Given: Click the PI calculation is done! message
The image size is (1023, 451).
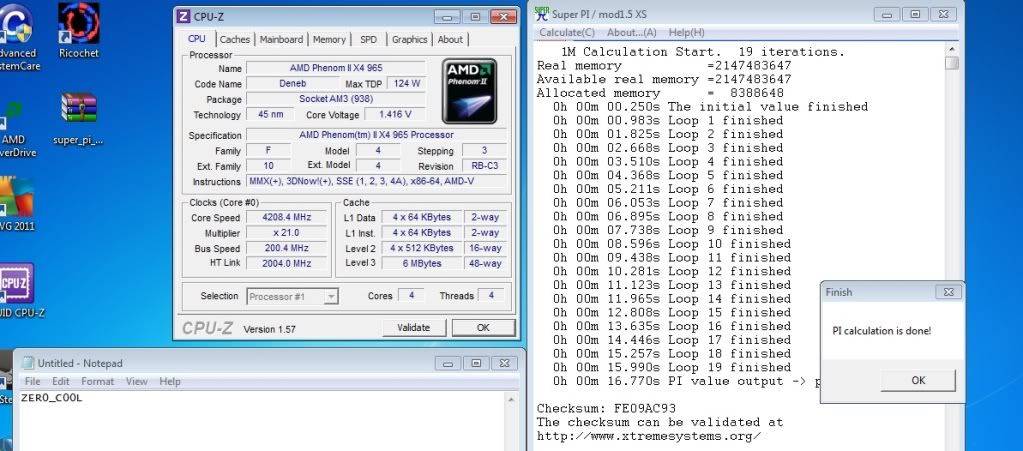Looking at the screenshot, I should click(881, 331).
